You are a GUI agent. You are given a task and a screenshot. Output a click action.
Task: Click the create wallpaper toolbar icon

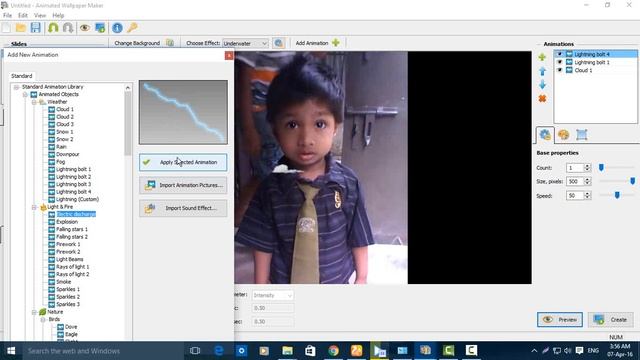pyautogui.click(x=100, y=28)
